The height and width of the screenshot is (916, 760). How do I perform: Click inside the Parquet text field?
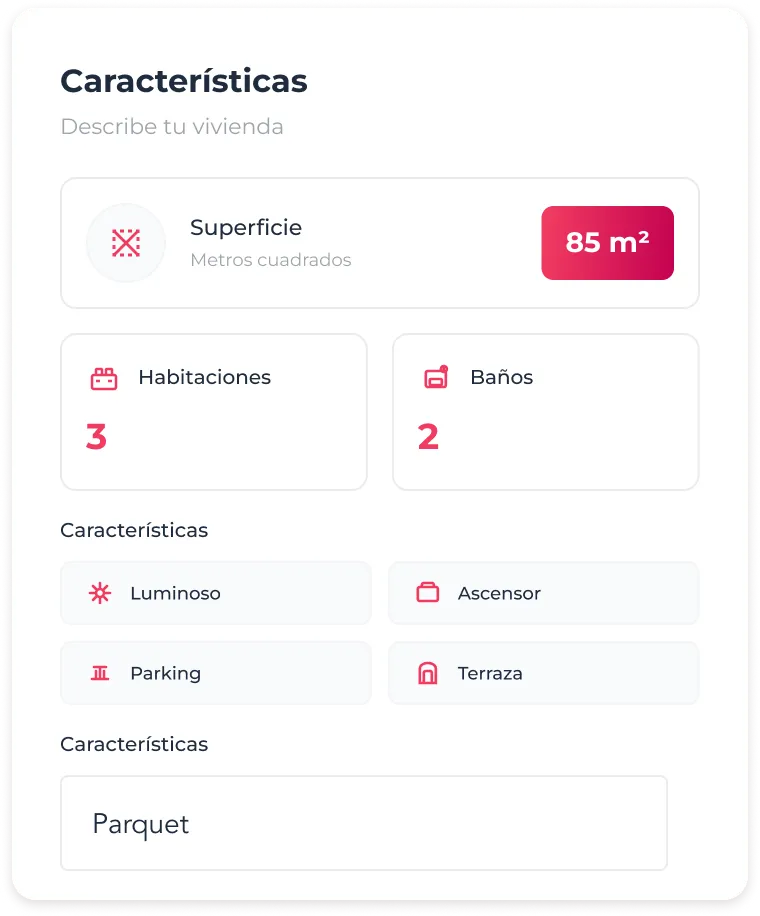point(363,823)
